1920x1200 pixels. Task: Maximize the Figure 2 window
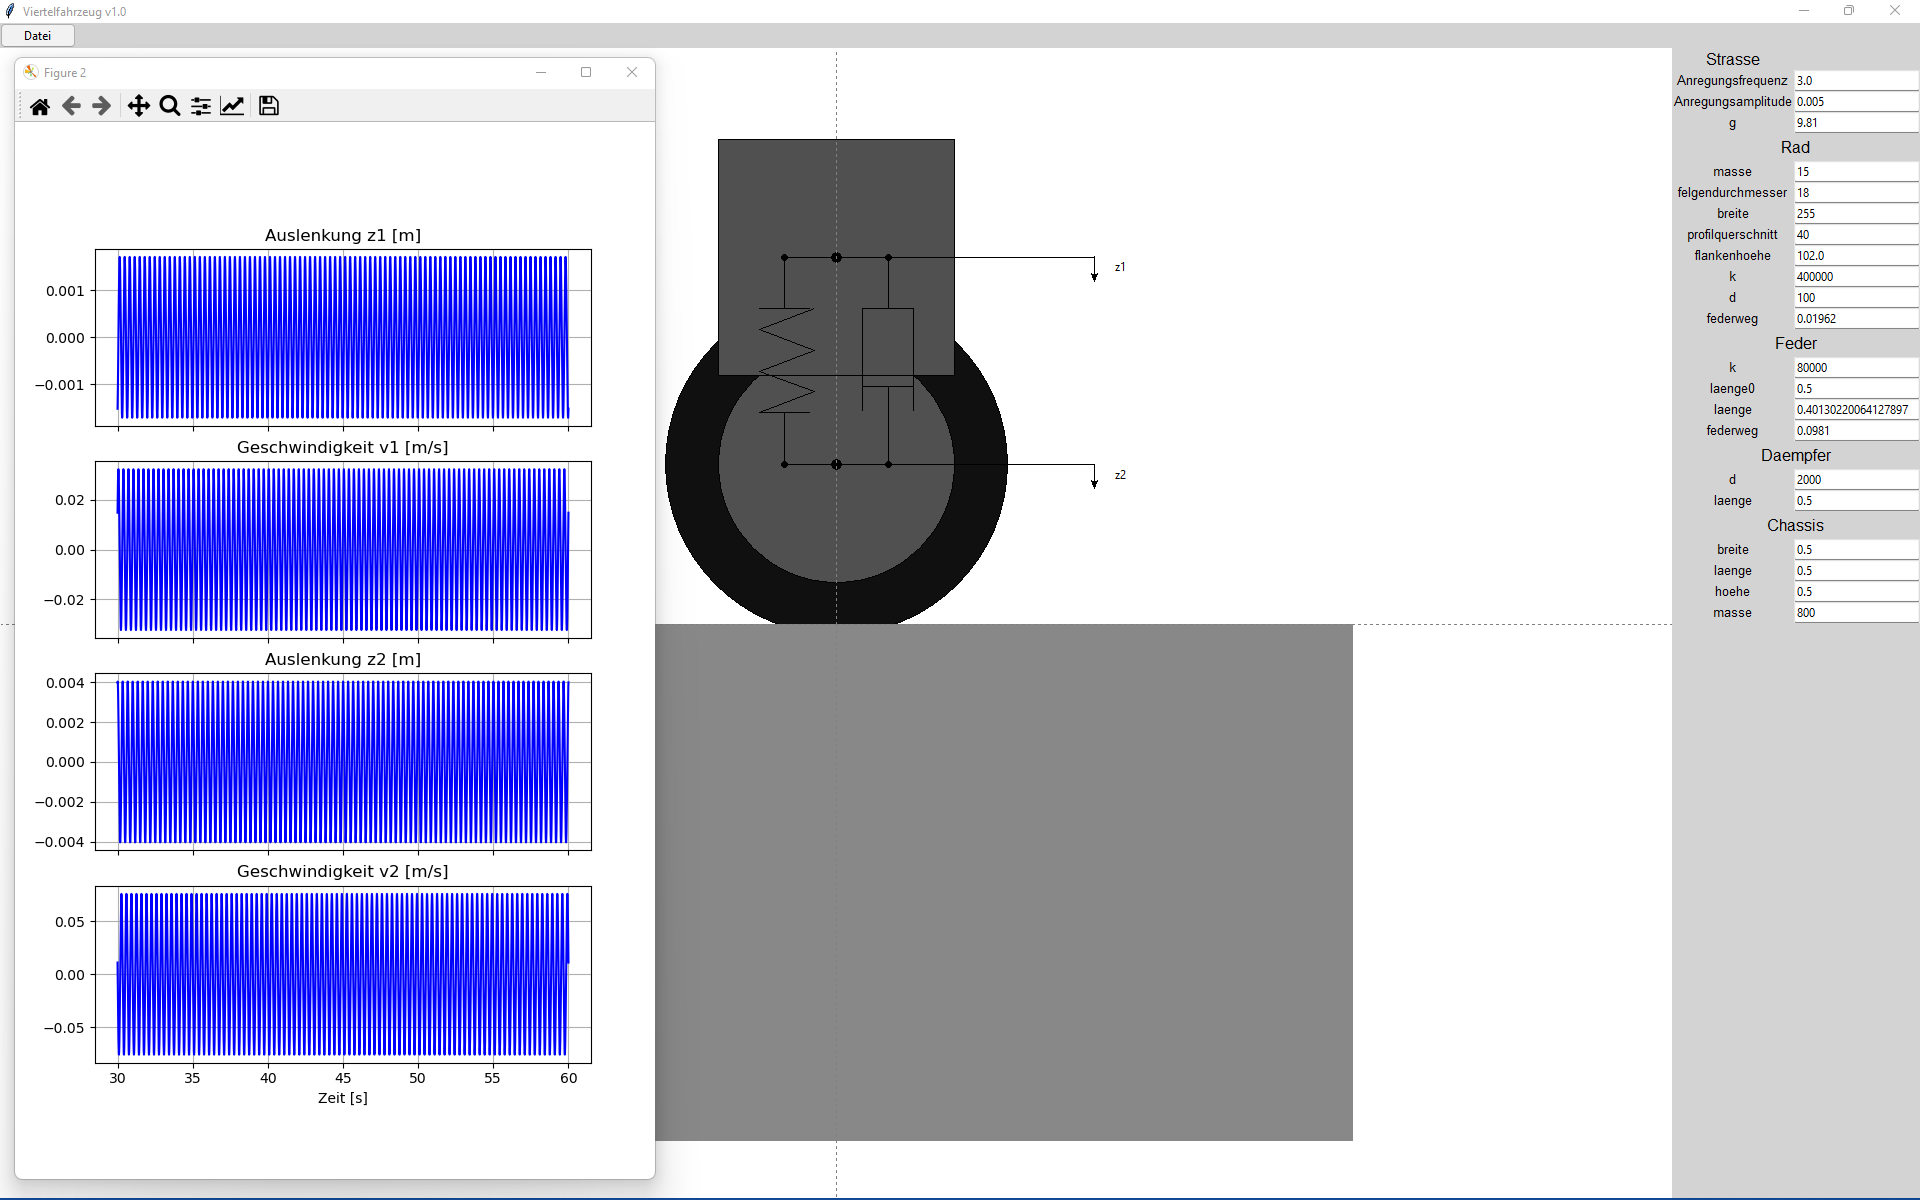click(586, 72)
